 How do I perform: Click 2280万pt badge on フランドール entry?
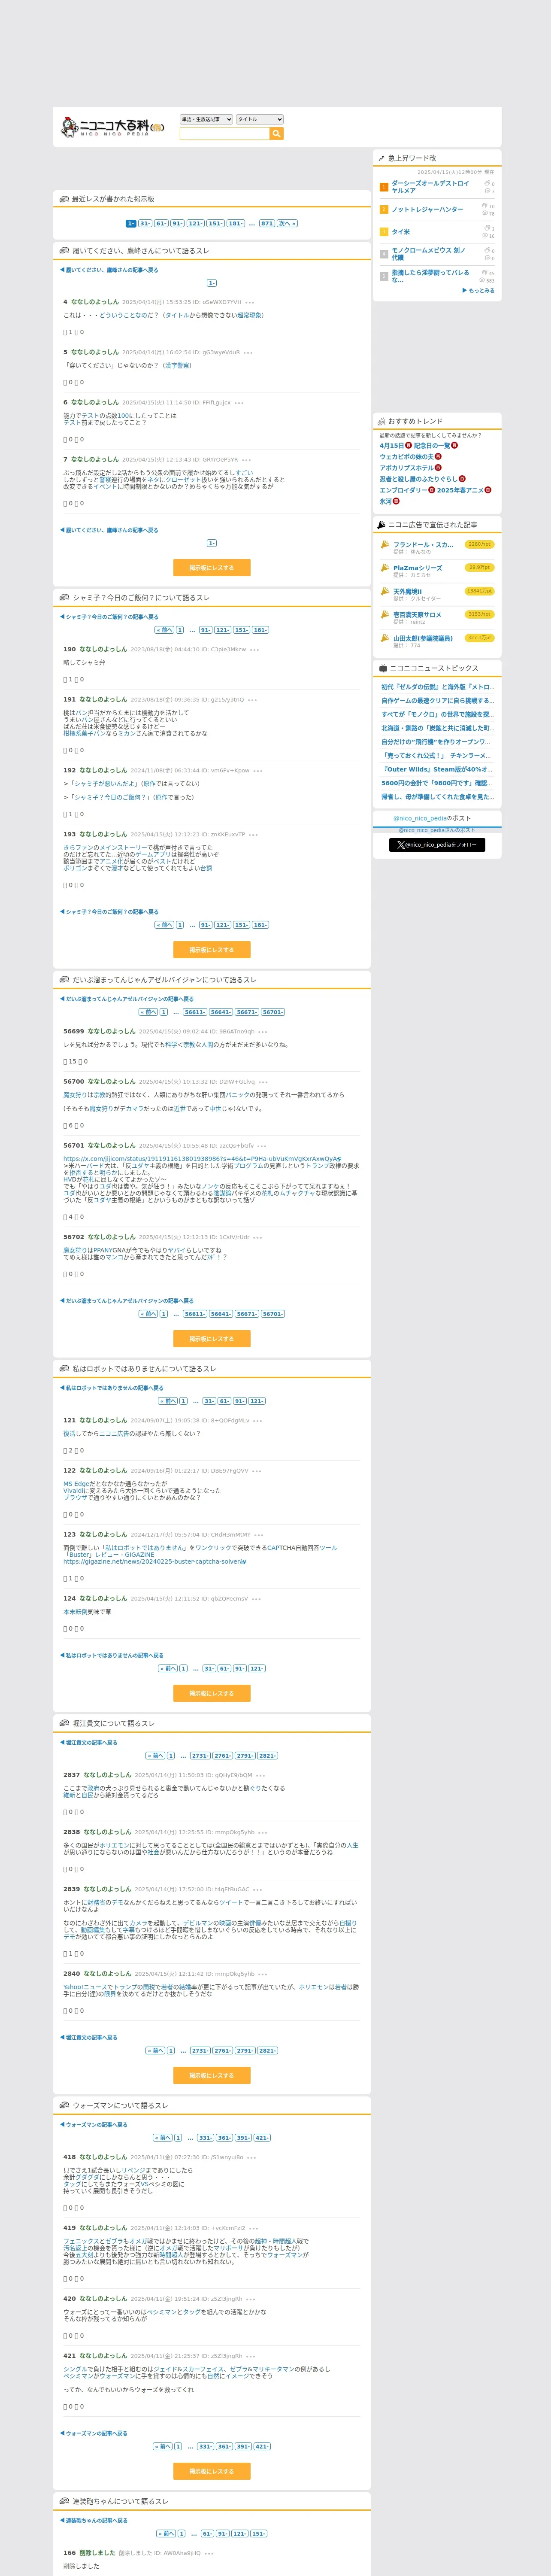480,544
